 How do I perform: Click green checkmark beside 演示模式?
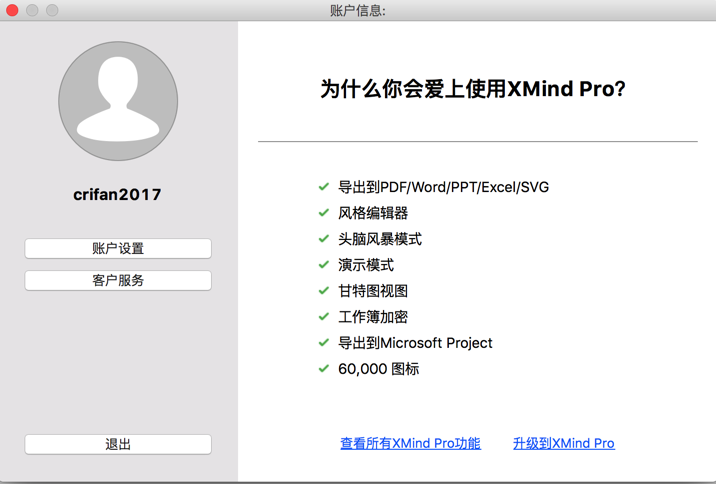click(x=324, y=264)
